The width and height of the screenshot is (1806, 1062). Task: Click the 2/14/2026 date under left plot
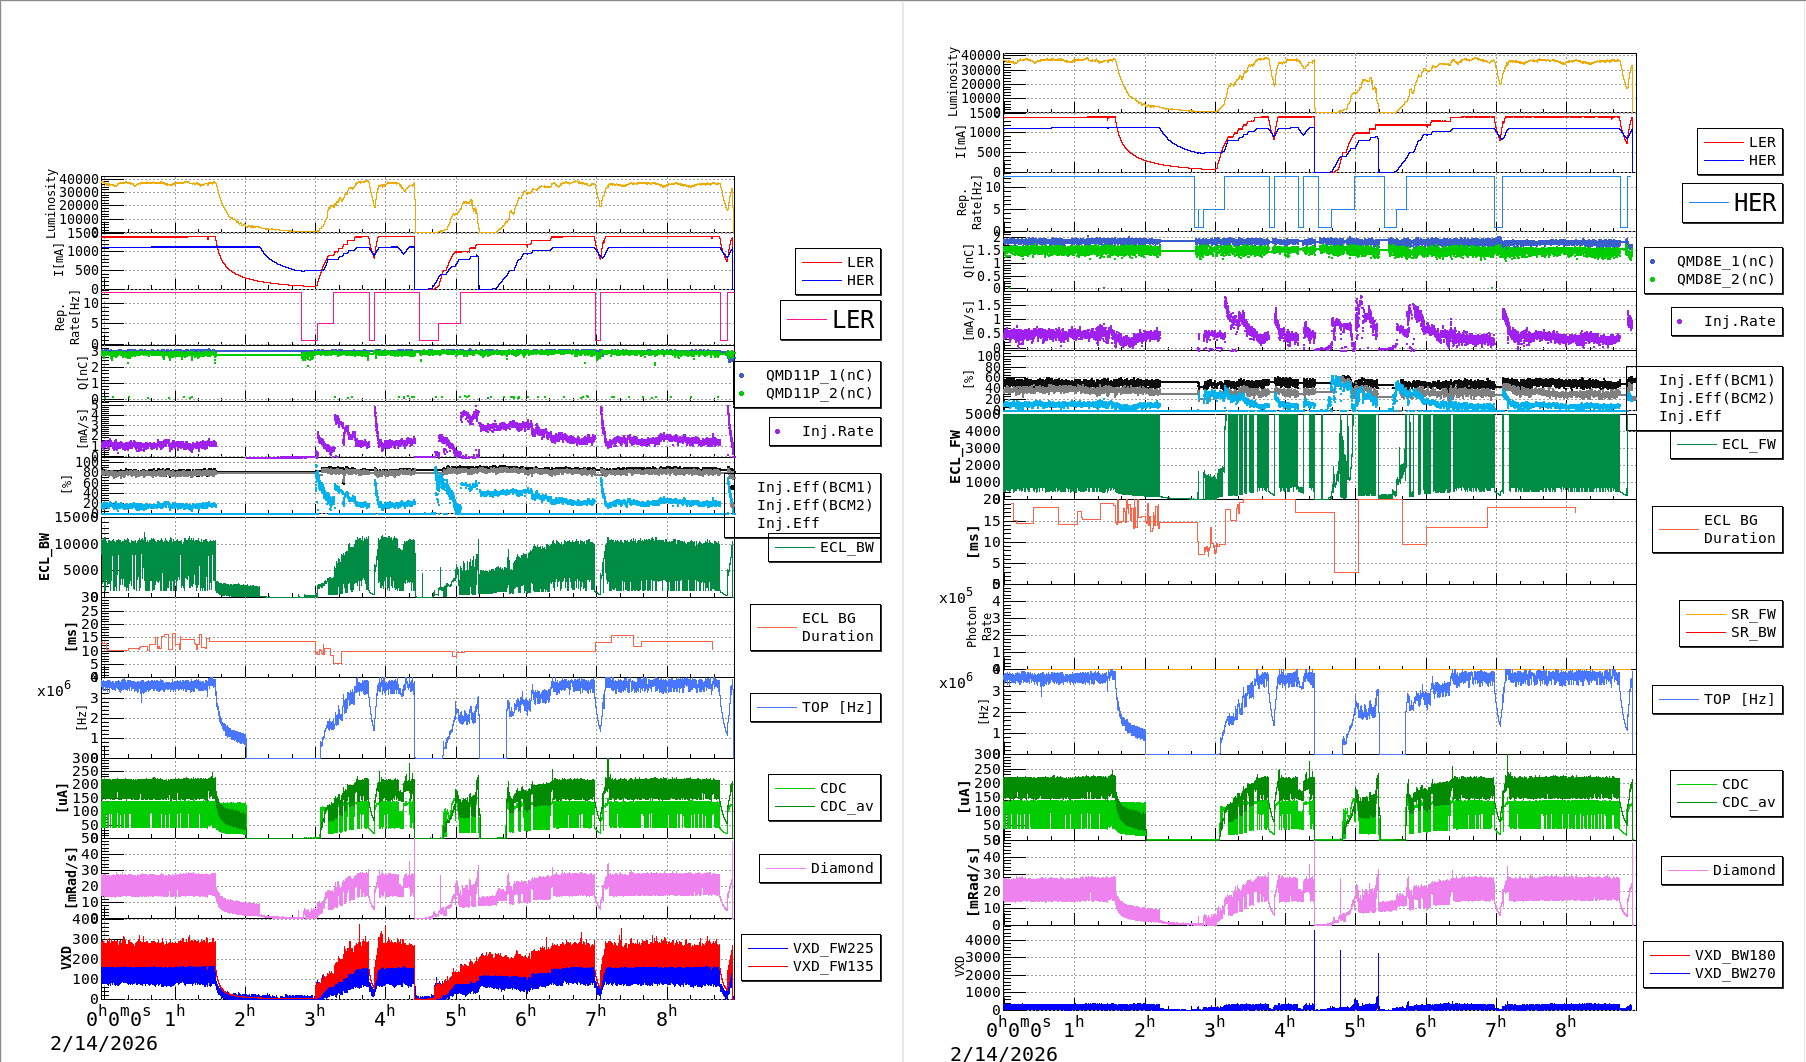(104, 1043)
